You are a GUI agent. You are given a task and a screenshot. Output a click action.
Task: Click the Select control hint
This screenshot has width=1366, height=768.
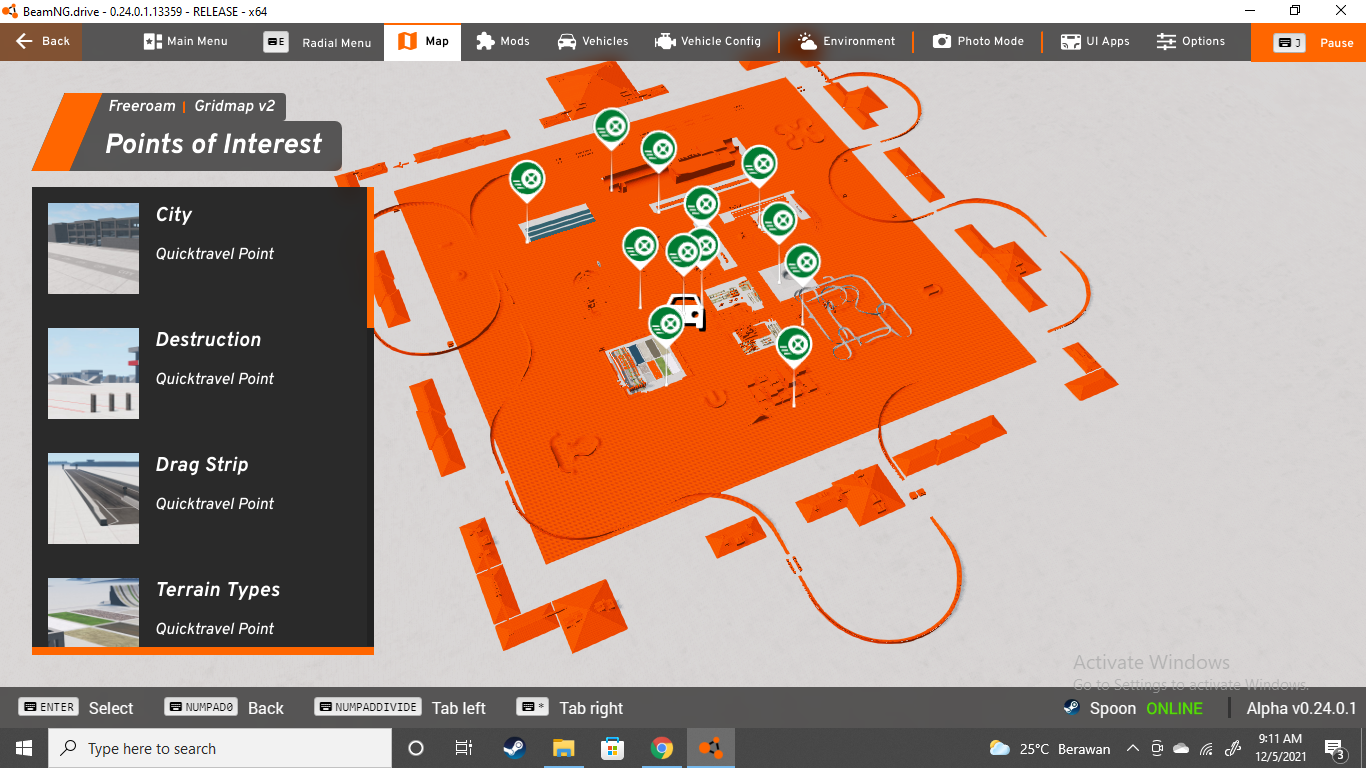(76, 707)
